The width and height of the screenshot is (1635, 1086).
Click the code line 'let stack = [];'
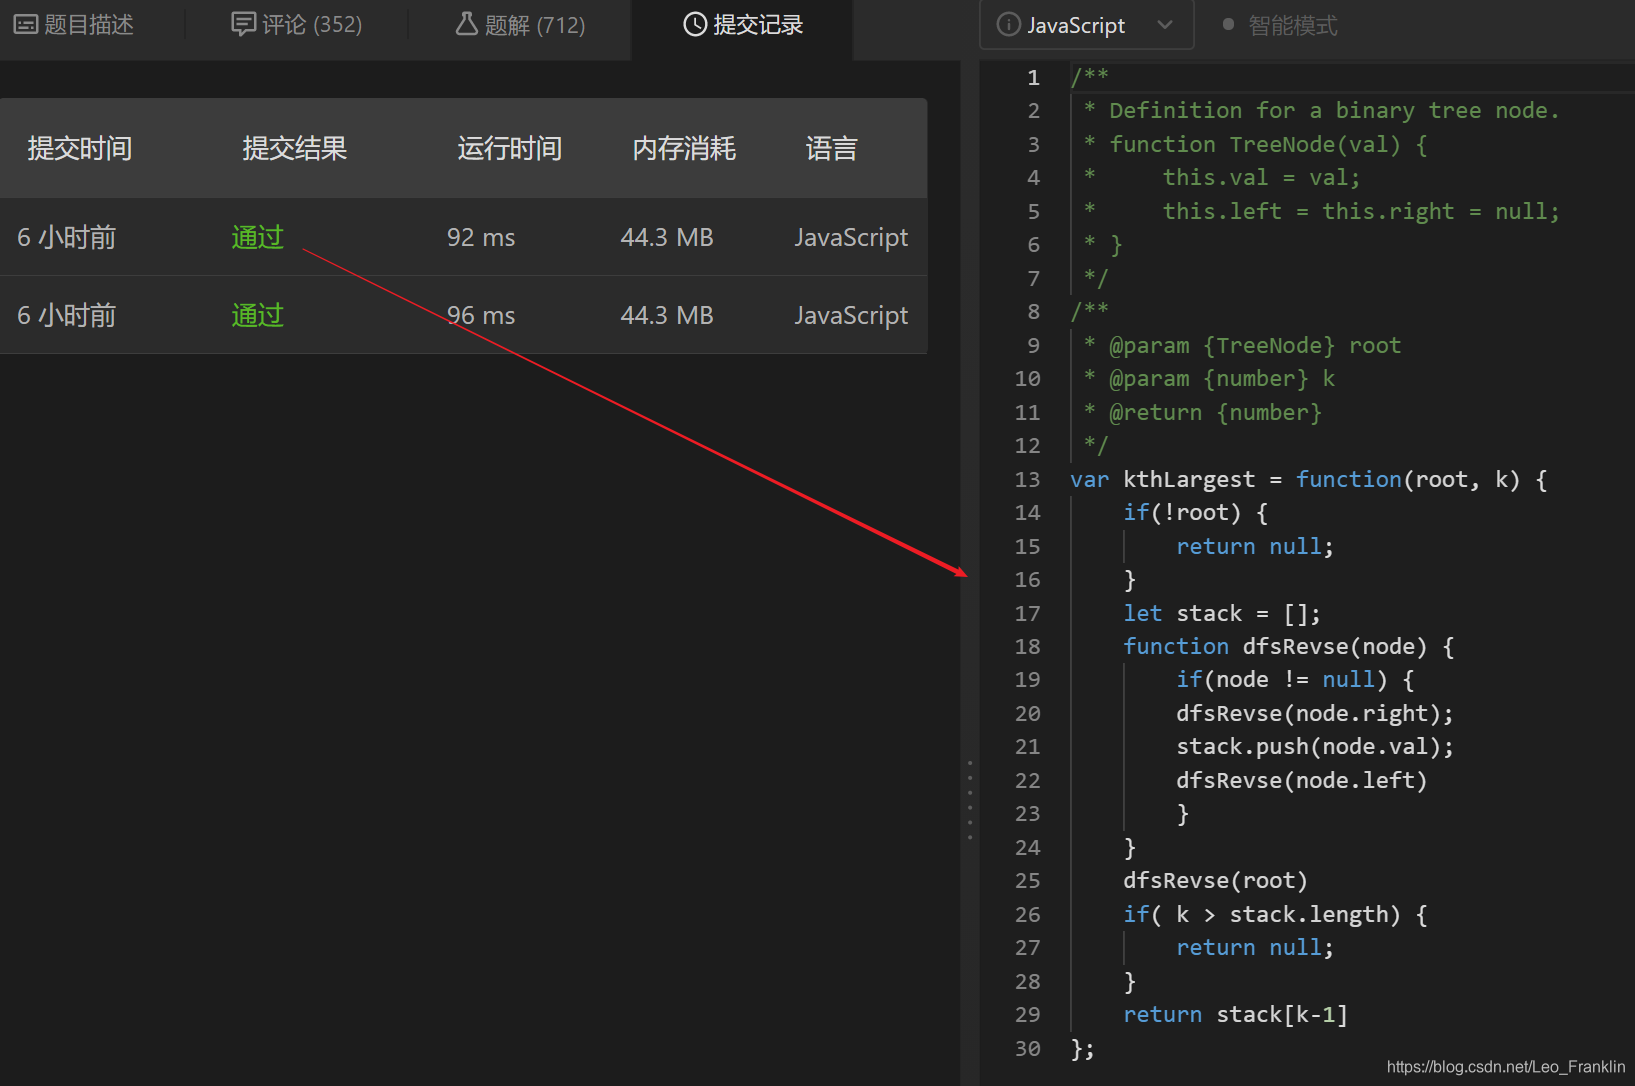coord(1222,613)
